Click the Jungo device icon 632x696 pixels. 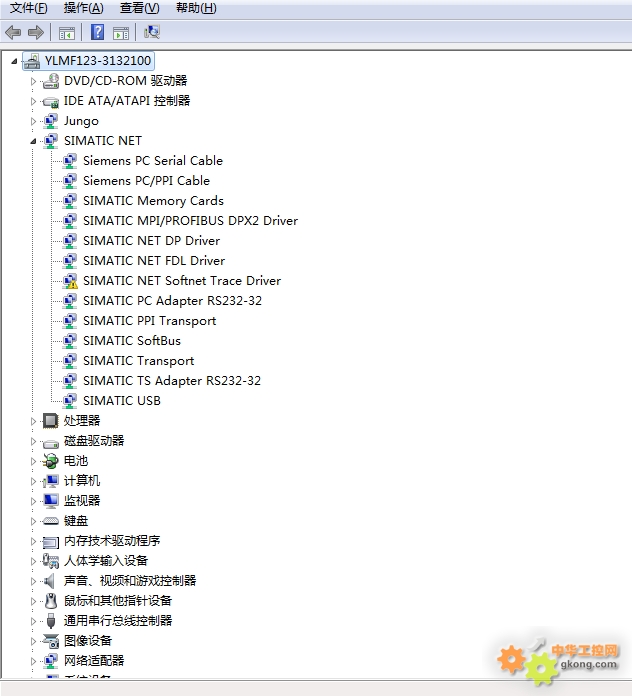coord(51,121)
